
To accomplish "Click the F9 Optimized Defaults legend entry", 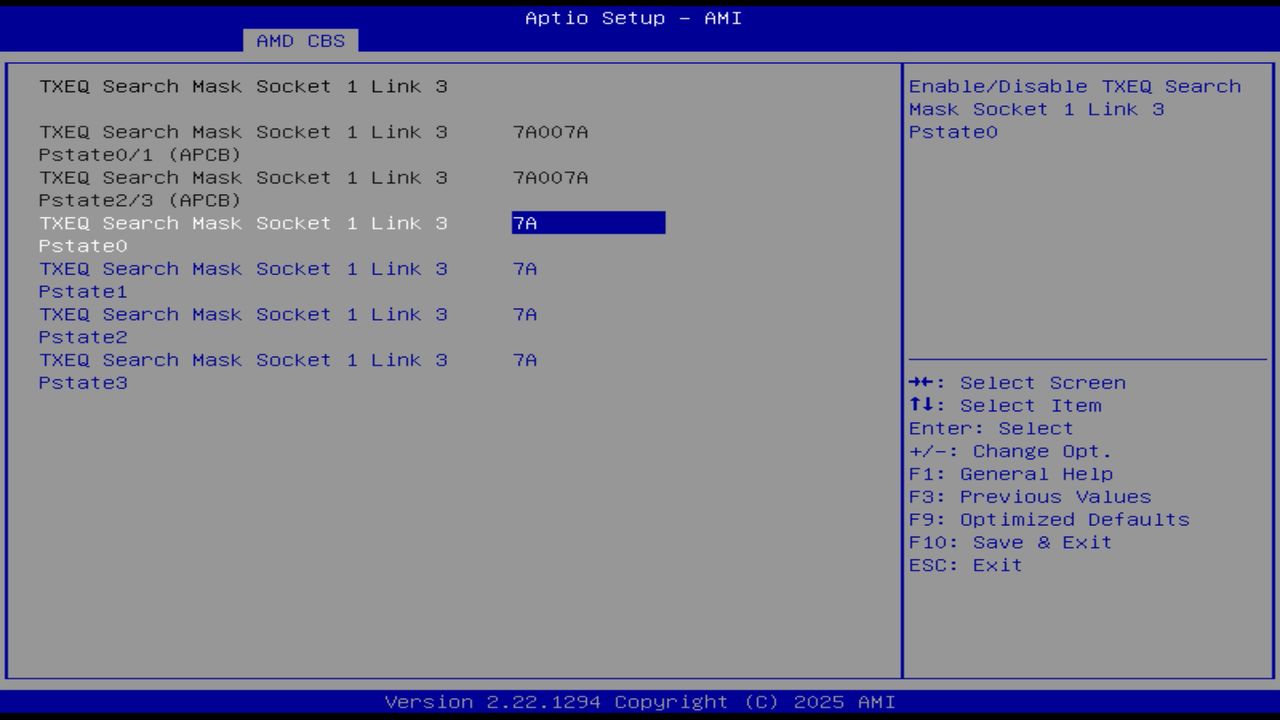I will tap(1048, 519).
